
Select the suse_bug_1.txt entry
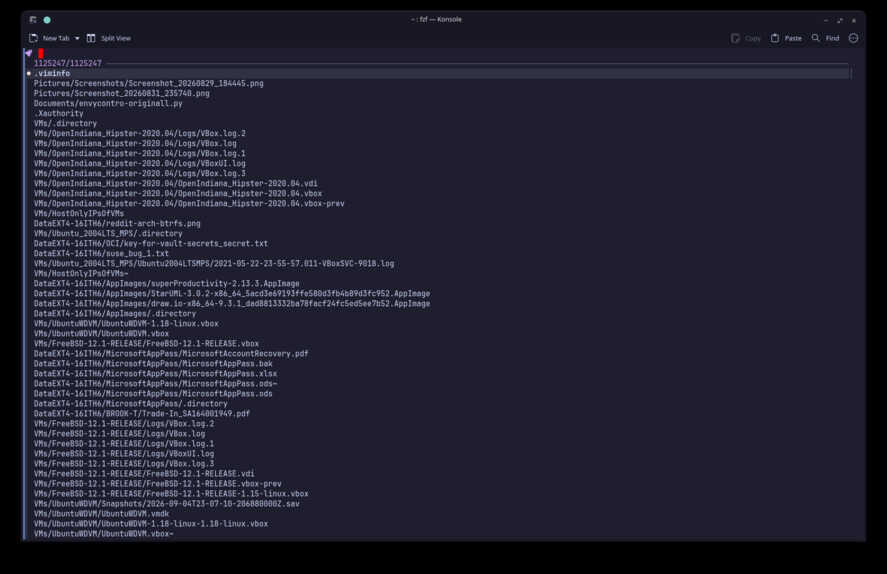pyautogui.click(x=101, y=253)
